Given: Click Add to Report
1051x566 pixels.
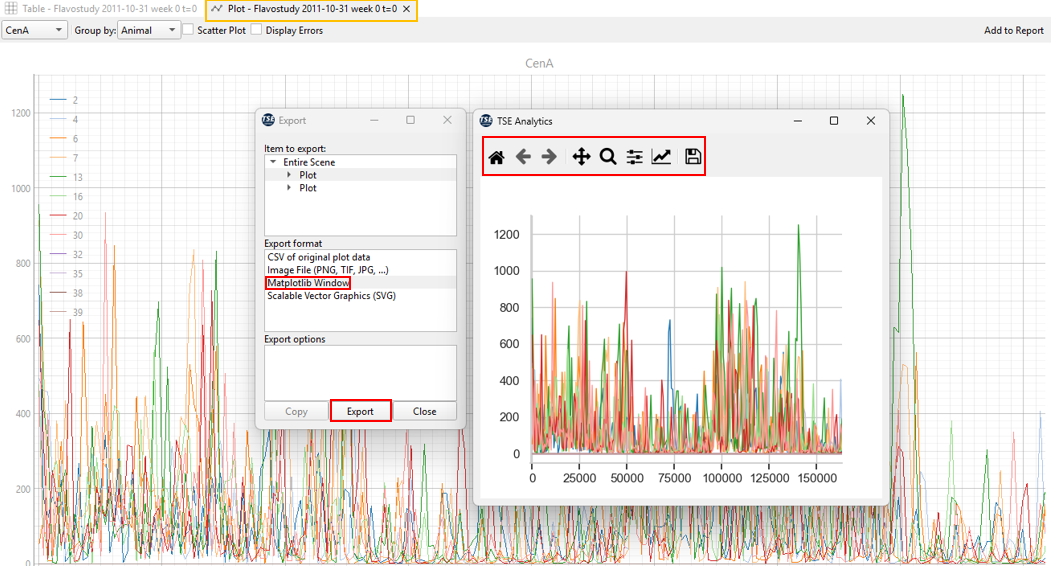Looking at the screenshot, I should pos(1013,30).
